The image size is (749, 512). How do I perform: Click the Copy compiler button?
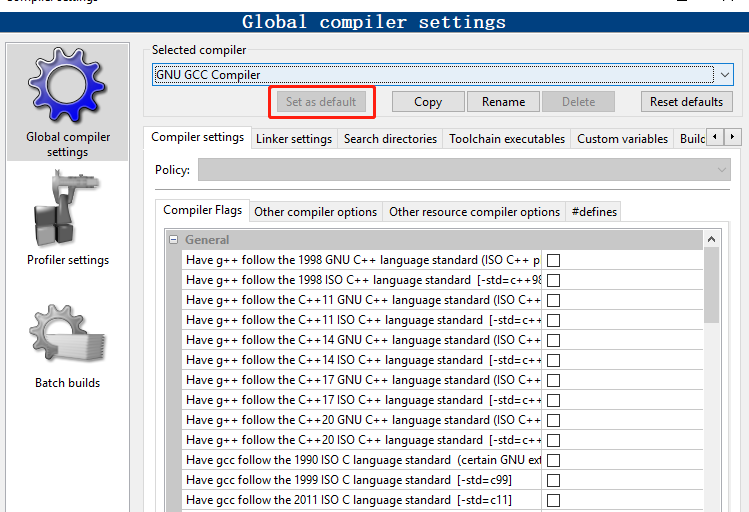[x=428, y=102]
